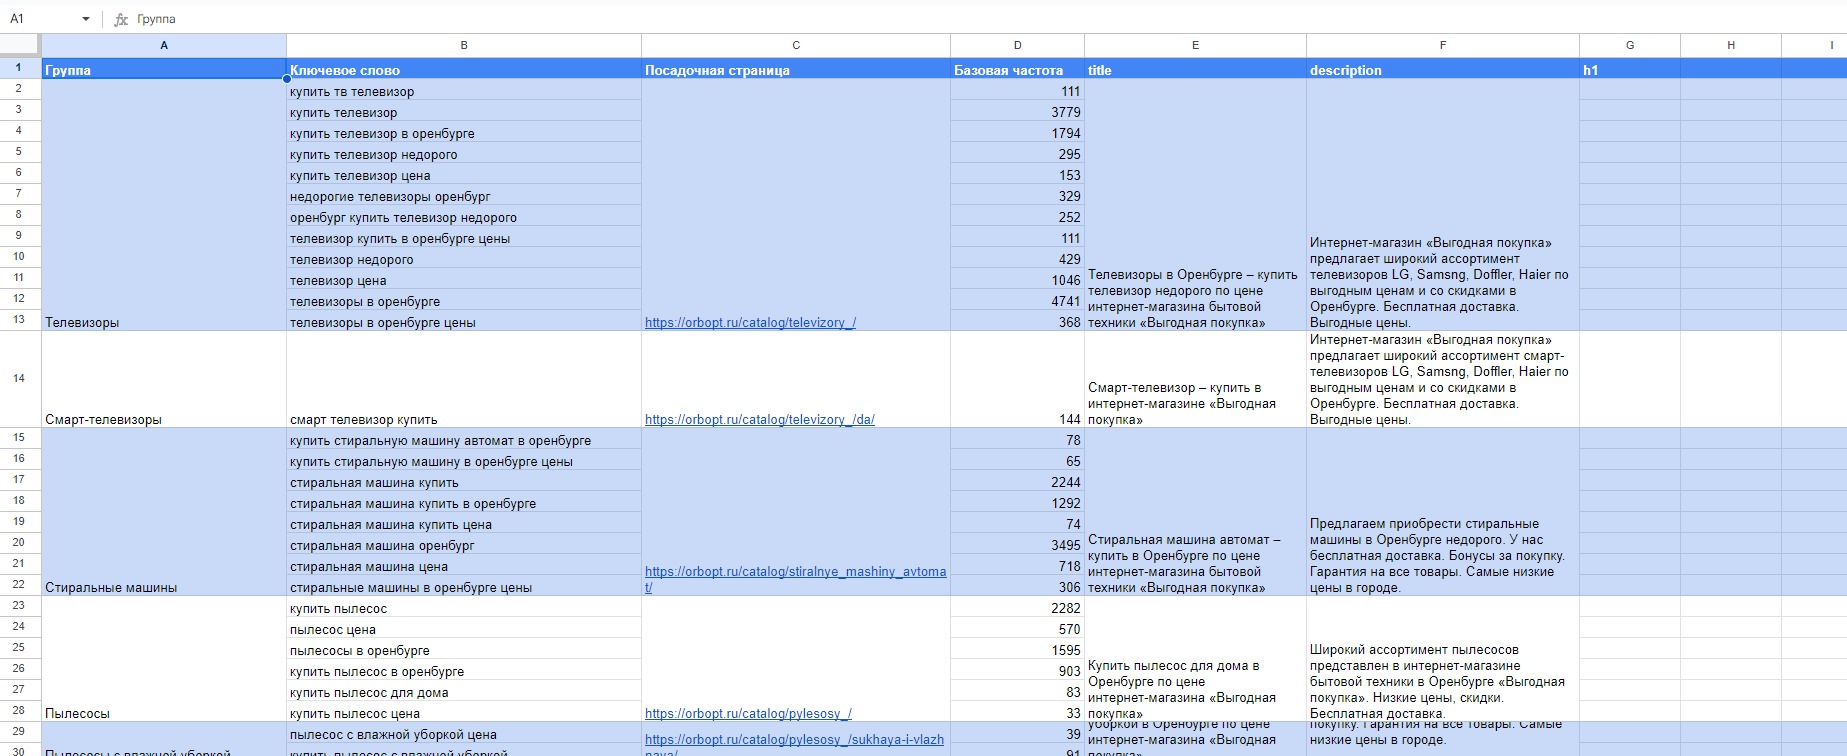This screenshot has width=1847, height=756.
Task: Select title cell Стиральная машина автомат –
Action: coord(1195,513)
